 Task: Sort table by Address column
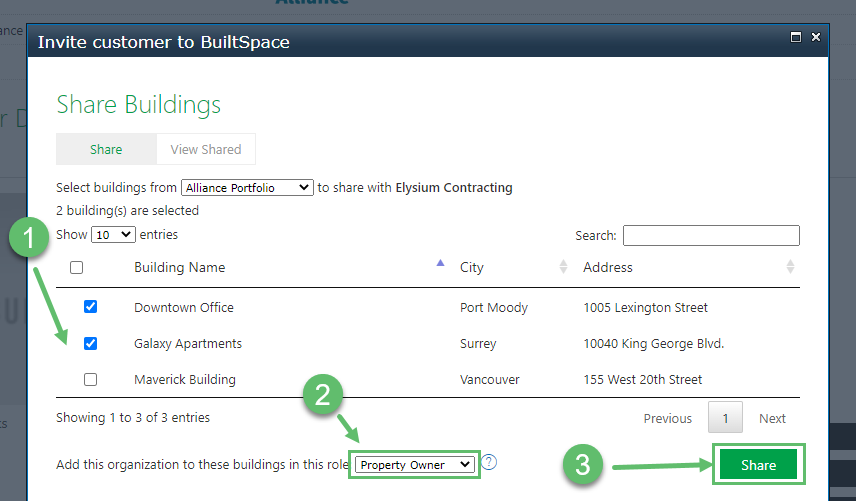pyautogui.click(x=790, y=267)
